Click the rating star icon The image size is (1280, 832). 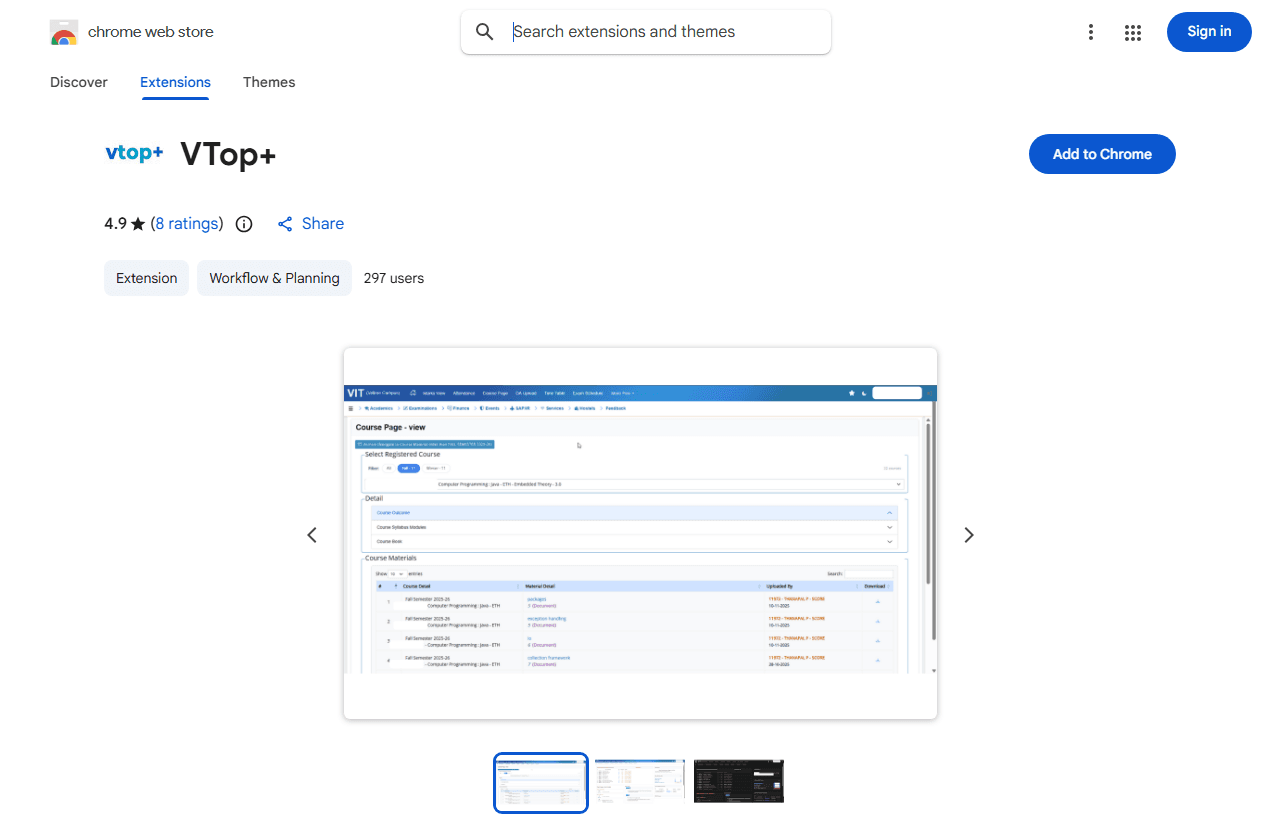click(138, 224)
